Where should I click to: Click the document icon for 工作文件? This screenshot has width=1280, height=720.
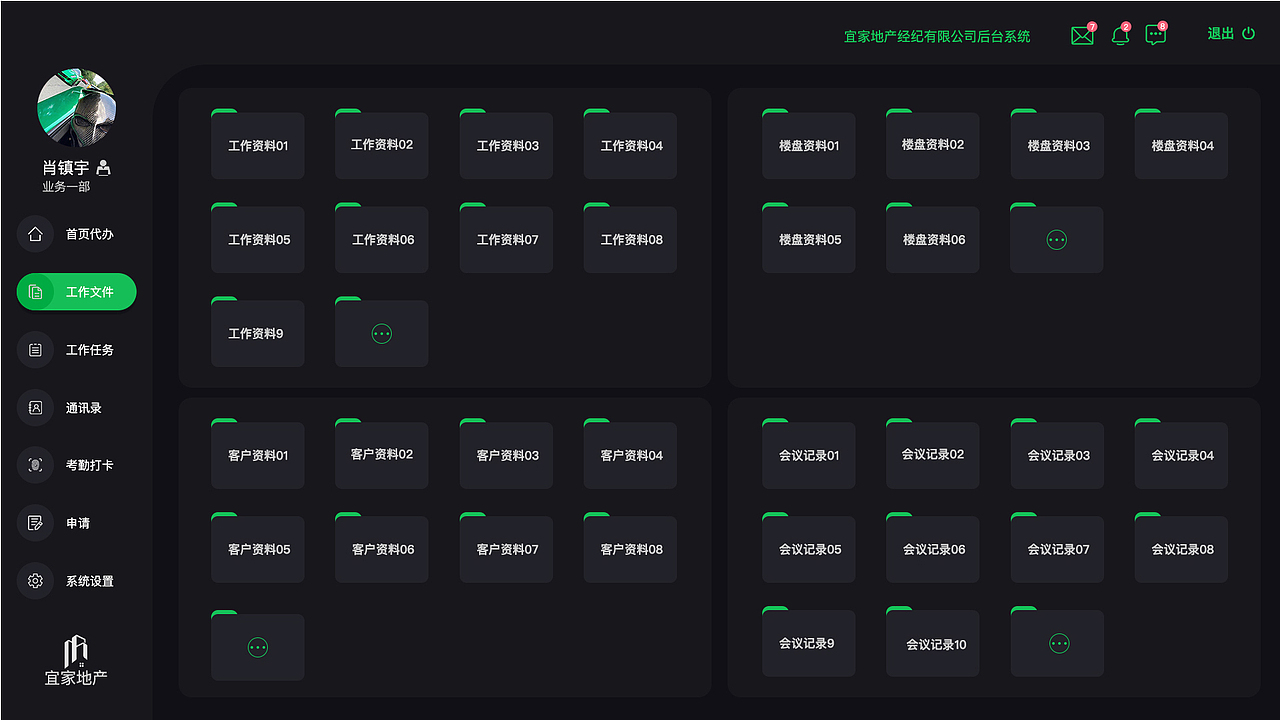35,292
